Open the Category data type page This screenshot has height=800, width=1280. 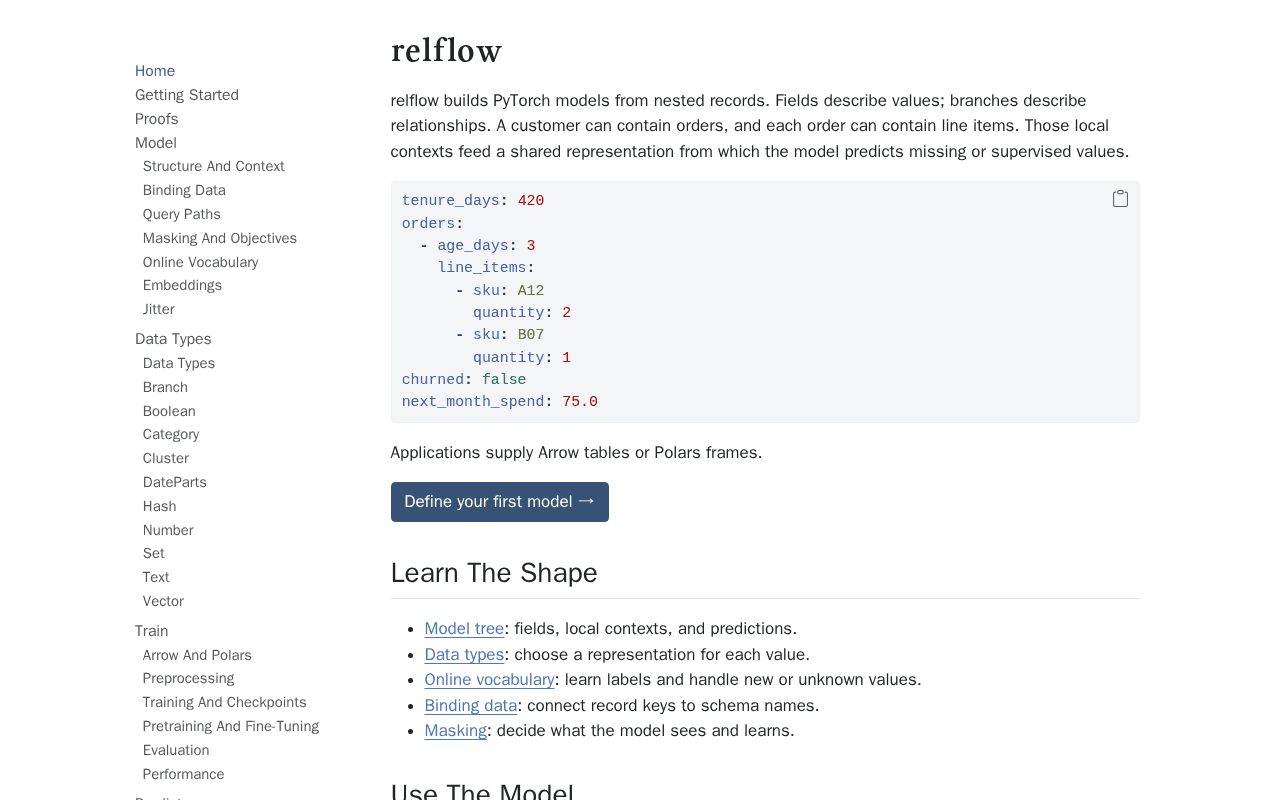coord(171,434)
